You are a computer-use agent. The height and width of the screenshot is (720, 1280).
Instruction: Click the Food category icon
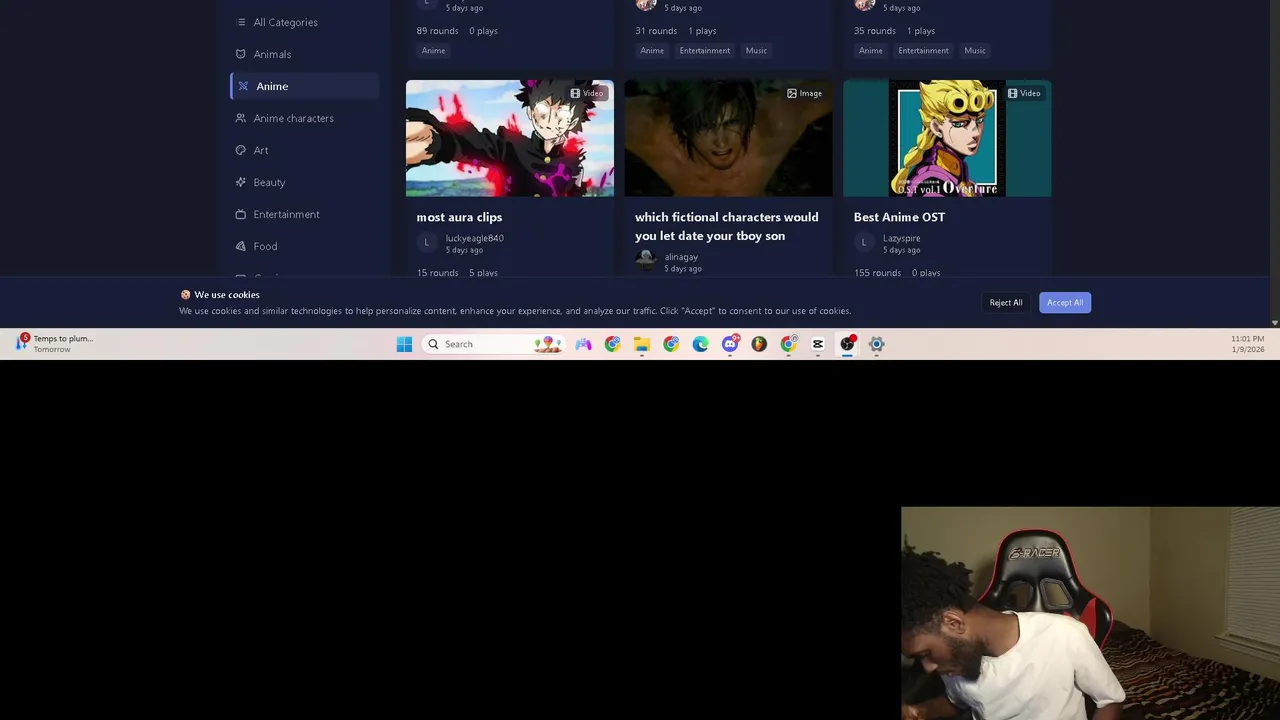tap(241, 246)
